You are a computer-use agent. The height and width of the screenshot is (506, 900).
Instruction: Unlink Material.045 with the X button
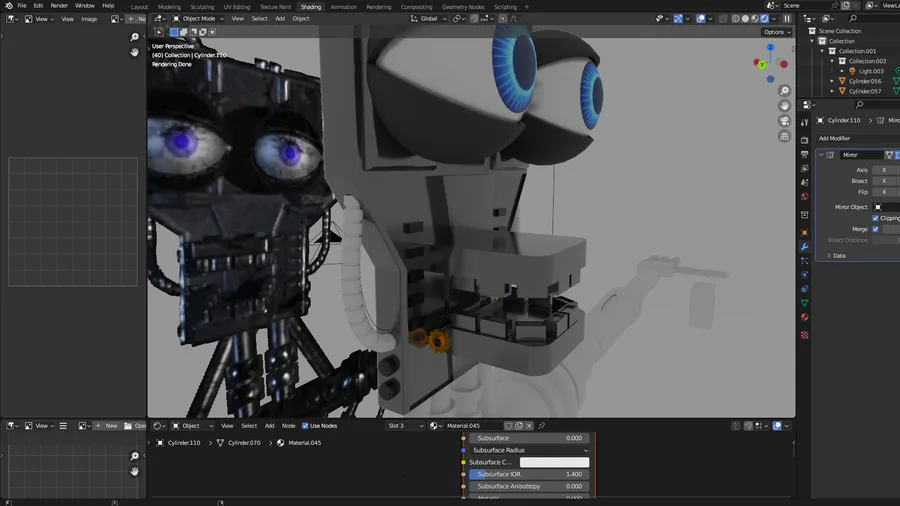click(x=529, y=426)
